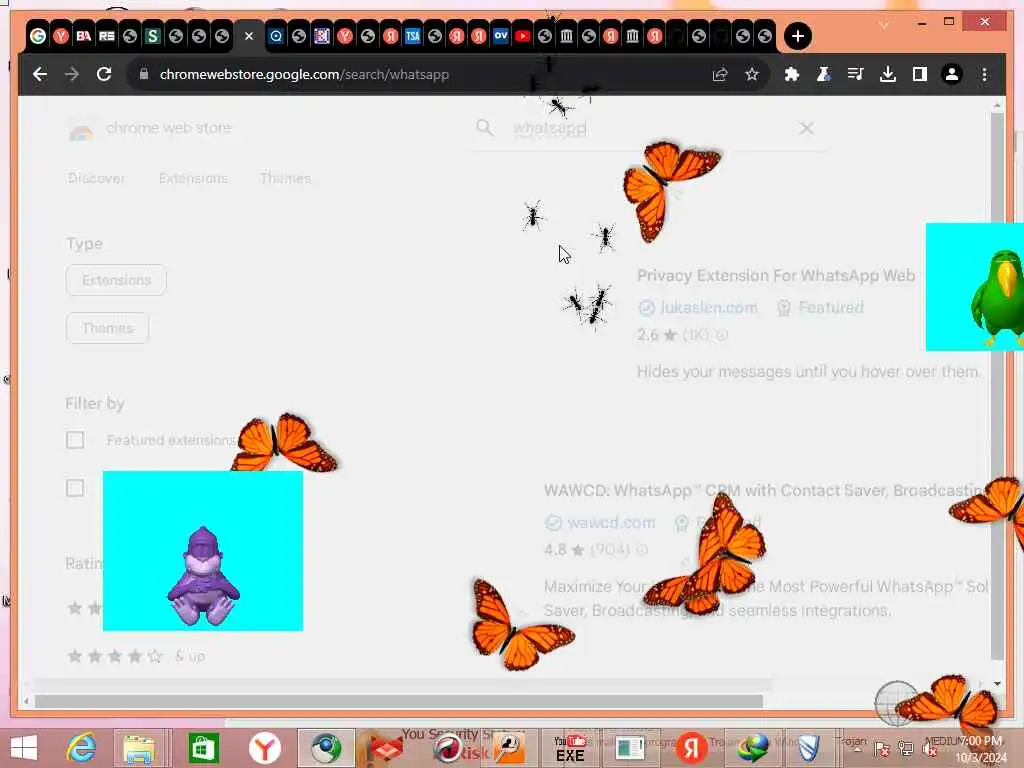The width and height of the screenshot is (1024, 768).
Task: Show Chrome downloads
Action: click(888, 74)
